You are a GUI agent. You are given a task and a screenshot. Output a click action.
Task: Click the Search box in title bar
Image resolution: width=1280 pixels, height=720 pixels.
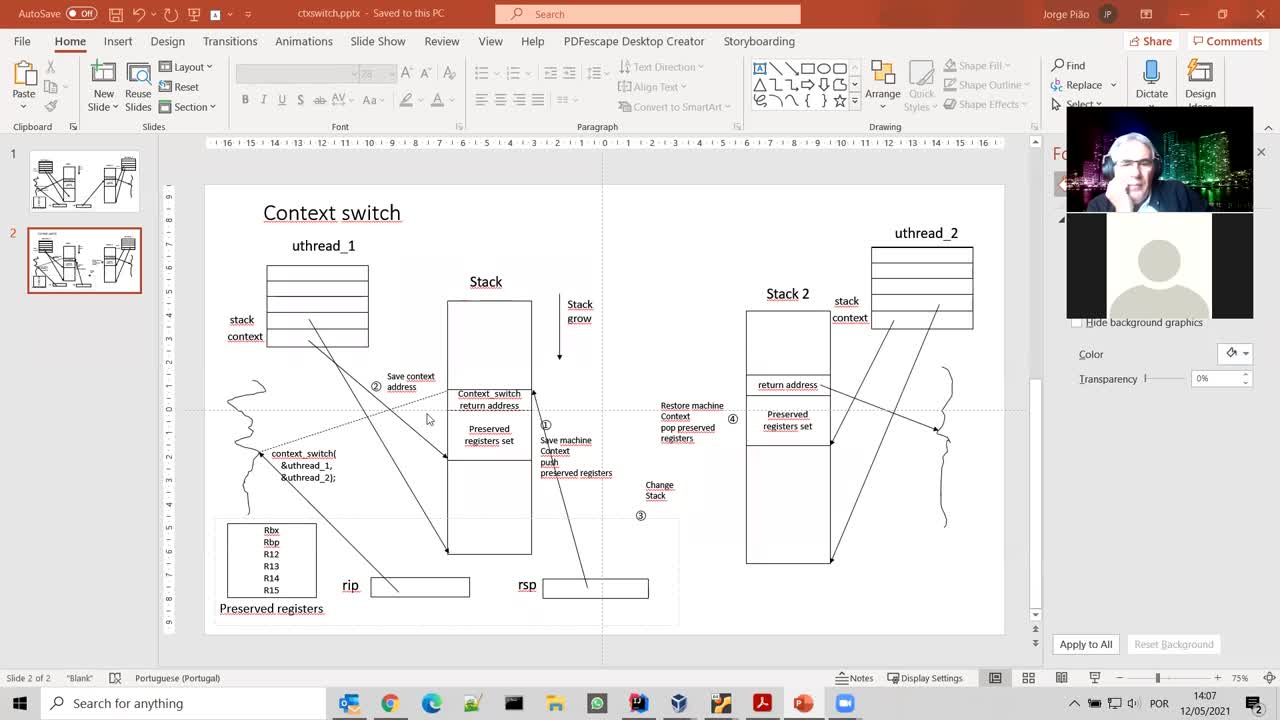648,14
